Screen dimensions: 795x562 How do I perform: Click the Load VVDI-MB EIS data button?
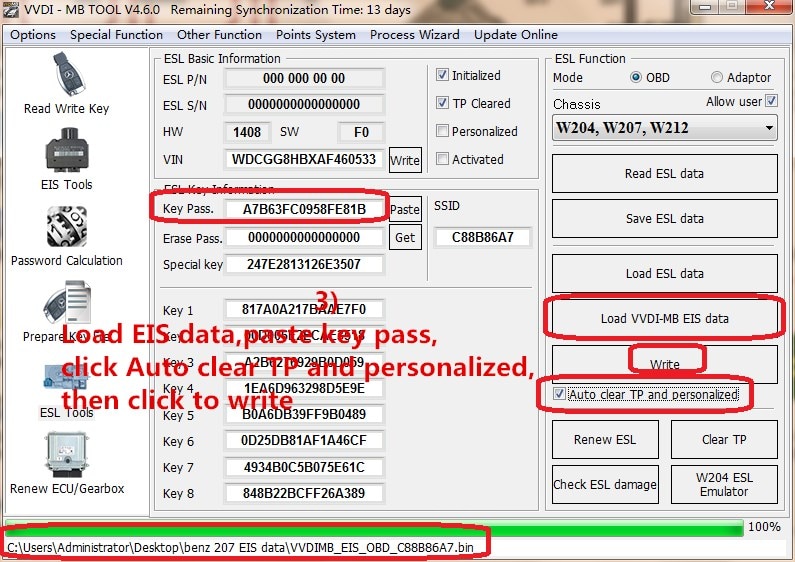pos(664,319)
